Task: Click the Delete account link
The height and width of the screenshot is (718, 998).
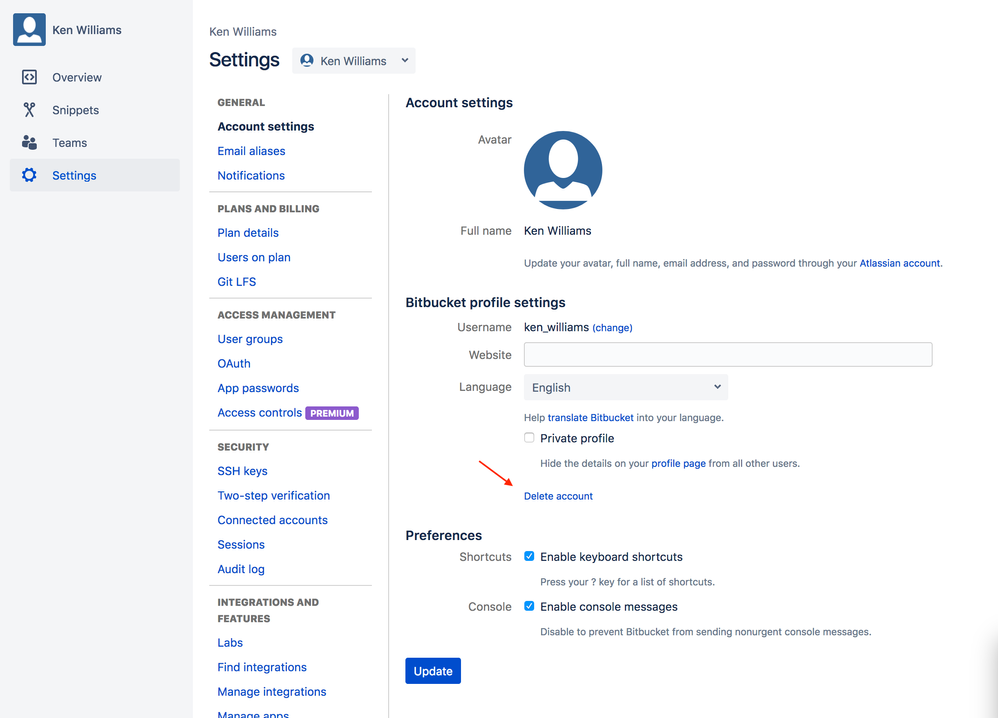Action: 558,496
